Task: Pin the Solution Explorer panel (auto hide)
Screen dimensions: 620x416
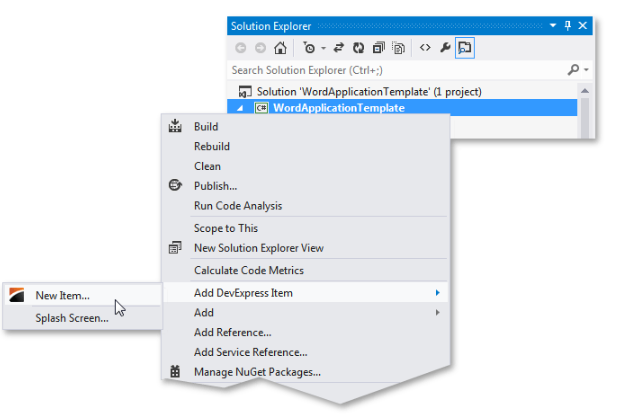Action: pos(567,26)
